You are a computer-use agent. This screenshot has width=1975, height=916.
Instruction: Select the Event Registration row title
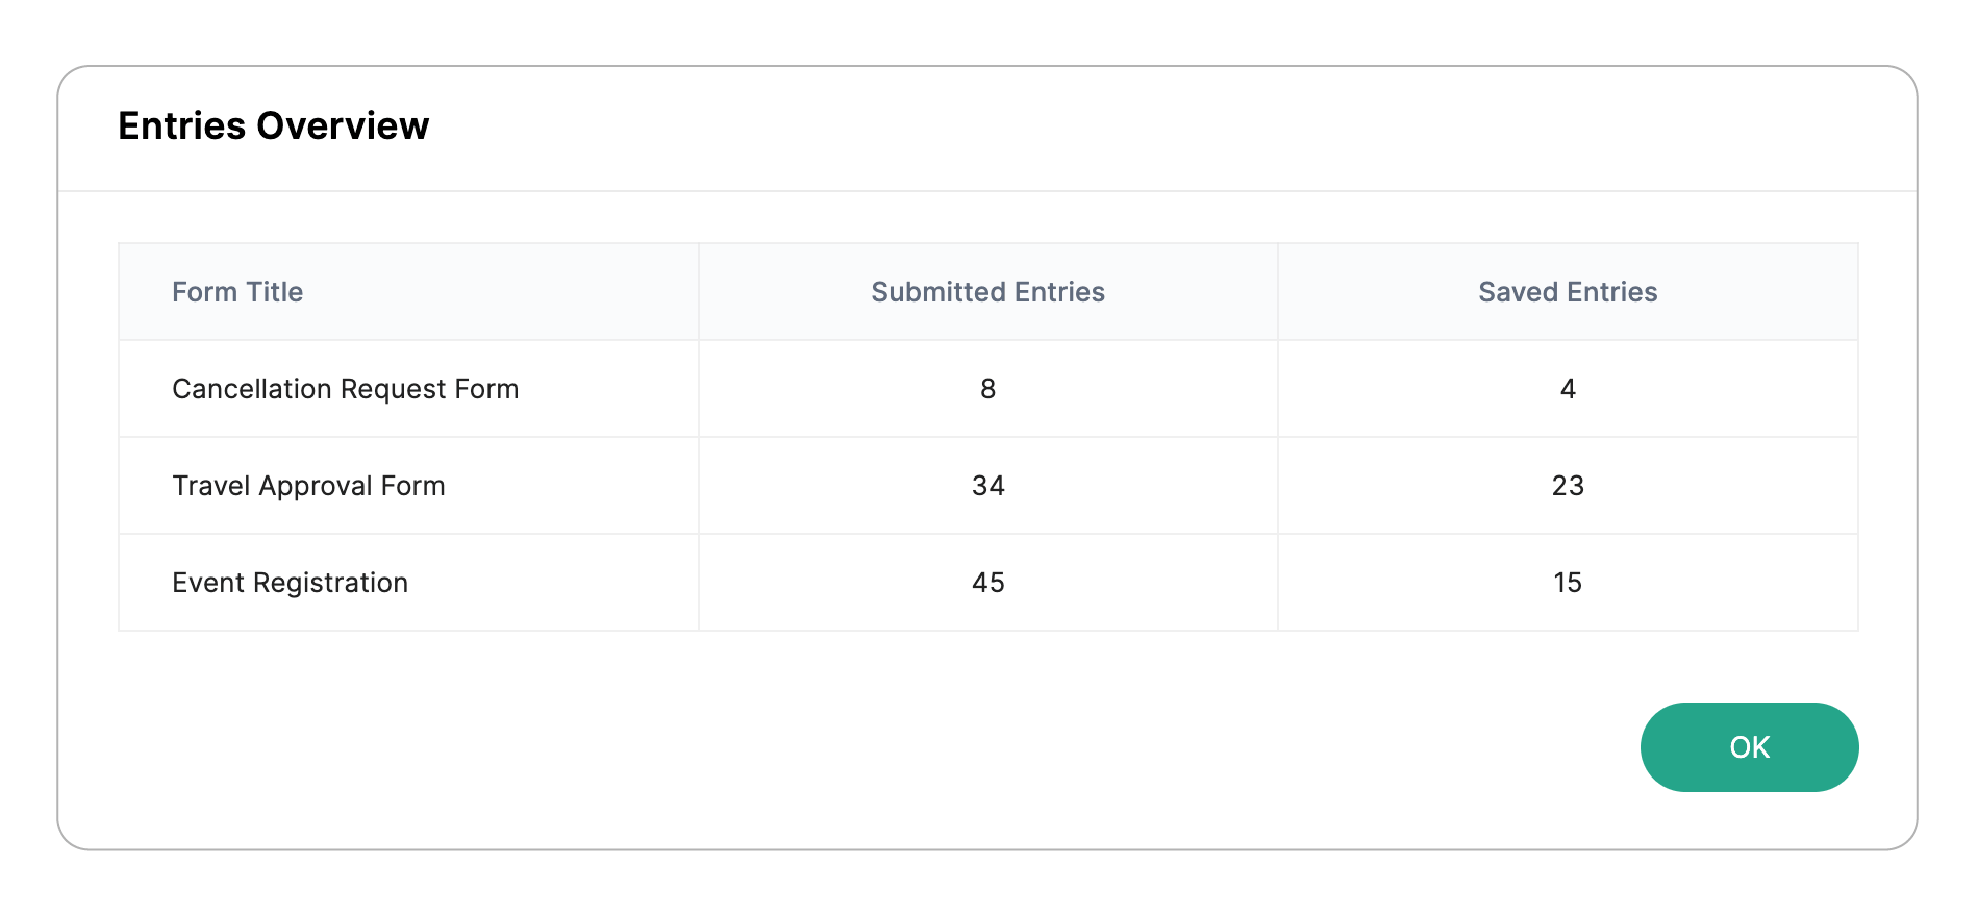(290, 583)
